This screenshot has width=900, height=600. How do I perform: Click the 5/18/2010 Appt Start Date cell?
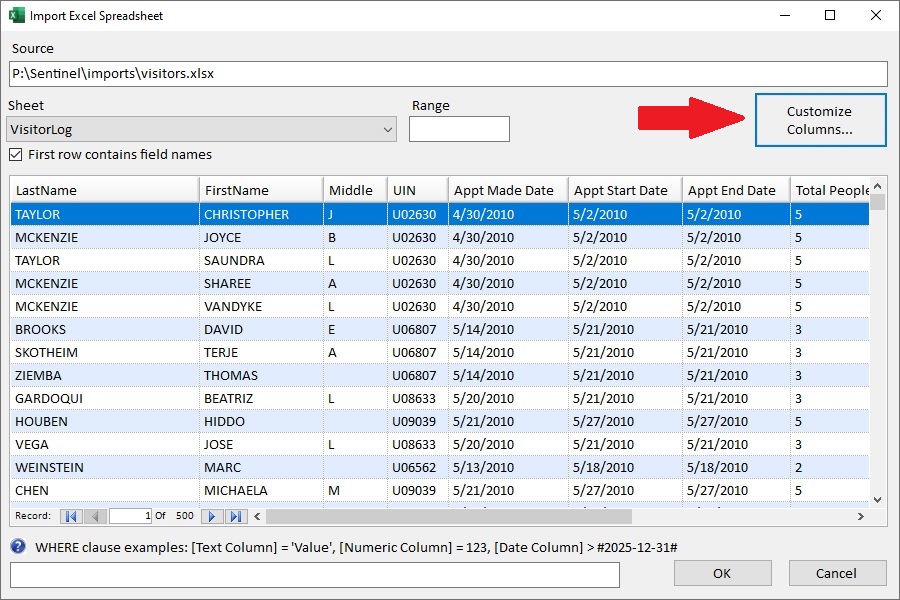click(625, 467)
